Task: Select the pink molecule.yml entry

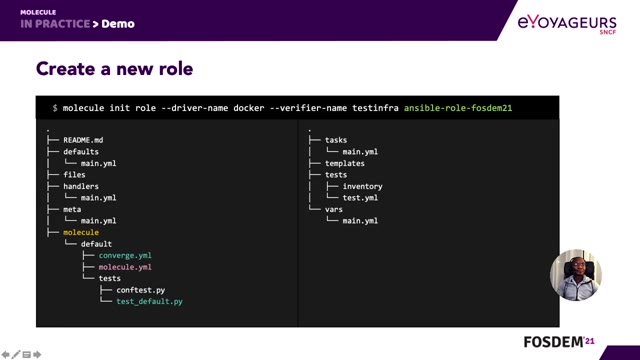Action: pyautogui.click(x=125, y=267)
